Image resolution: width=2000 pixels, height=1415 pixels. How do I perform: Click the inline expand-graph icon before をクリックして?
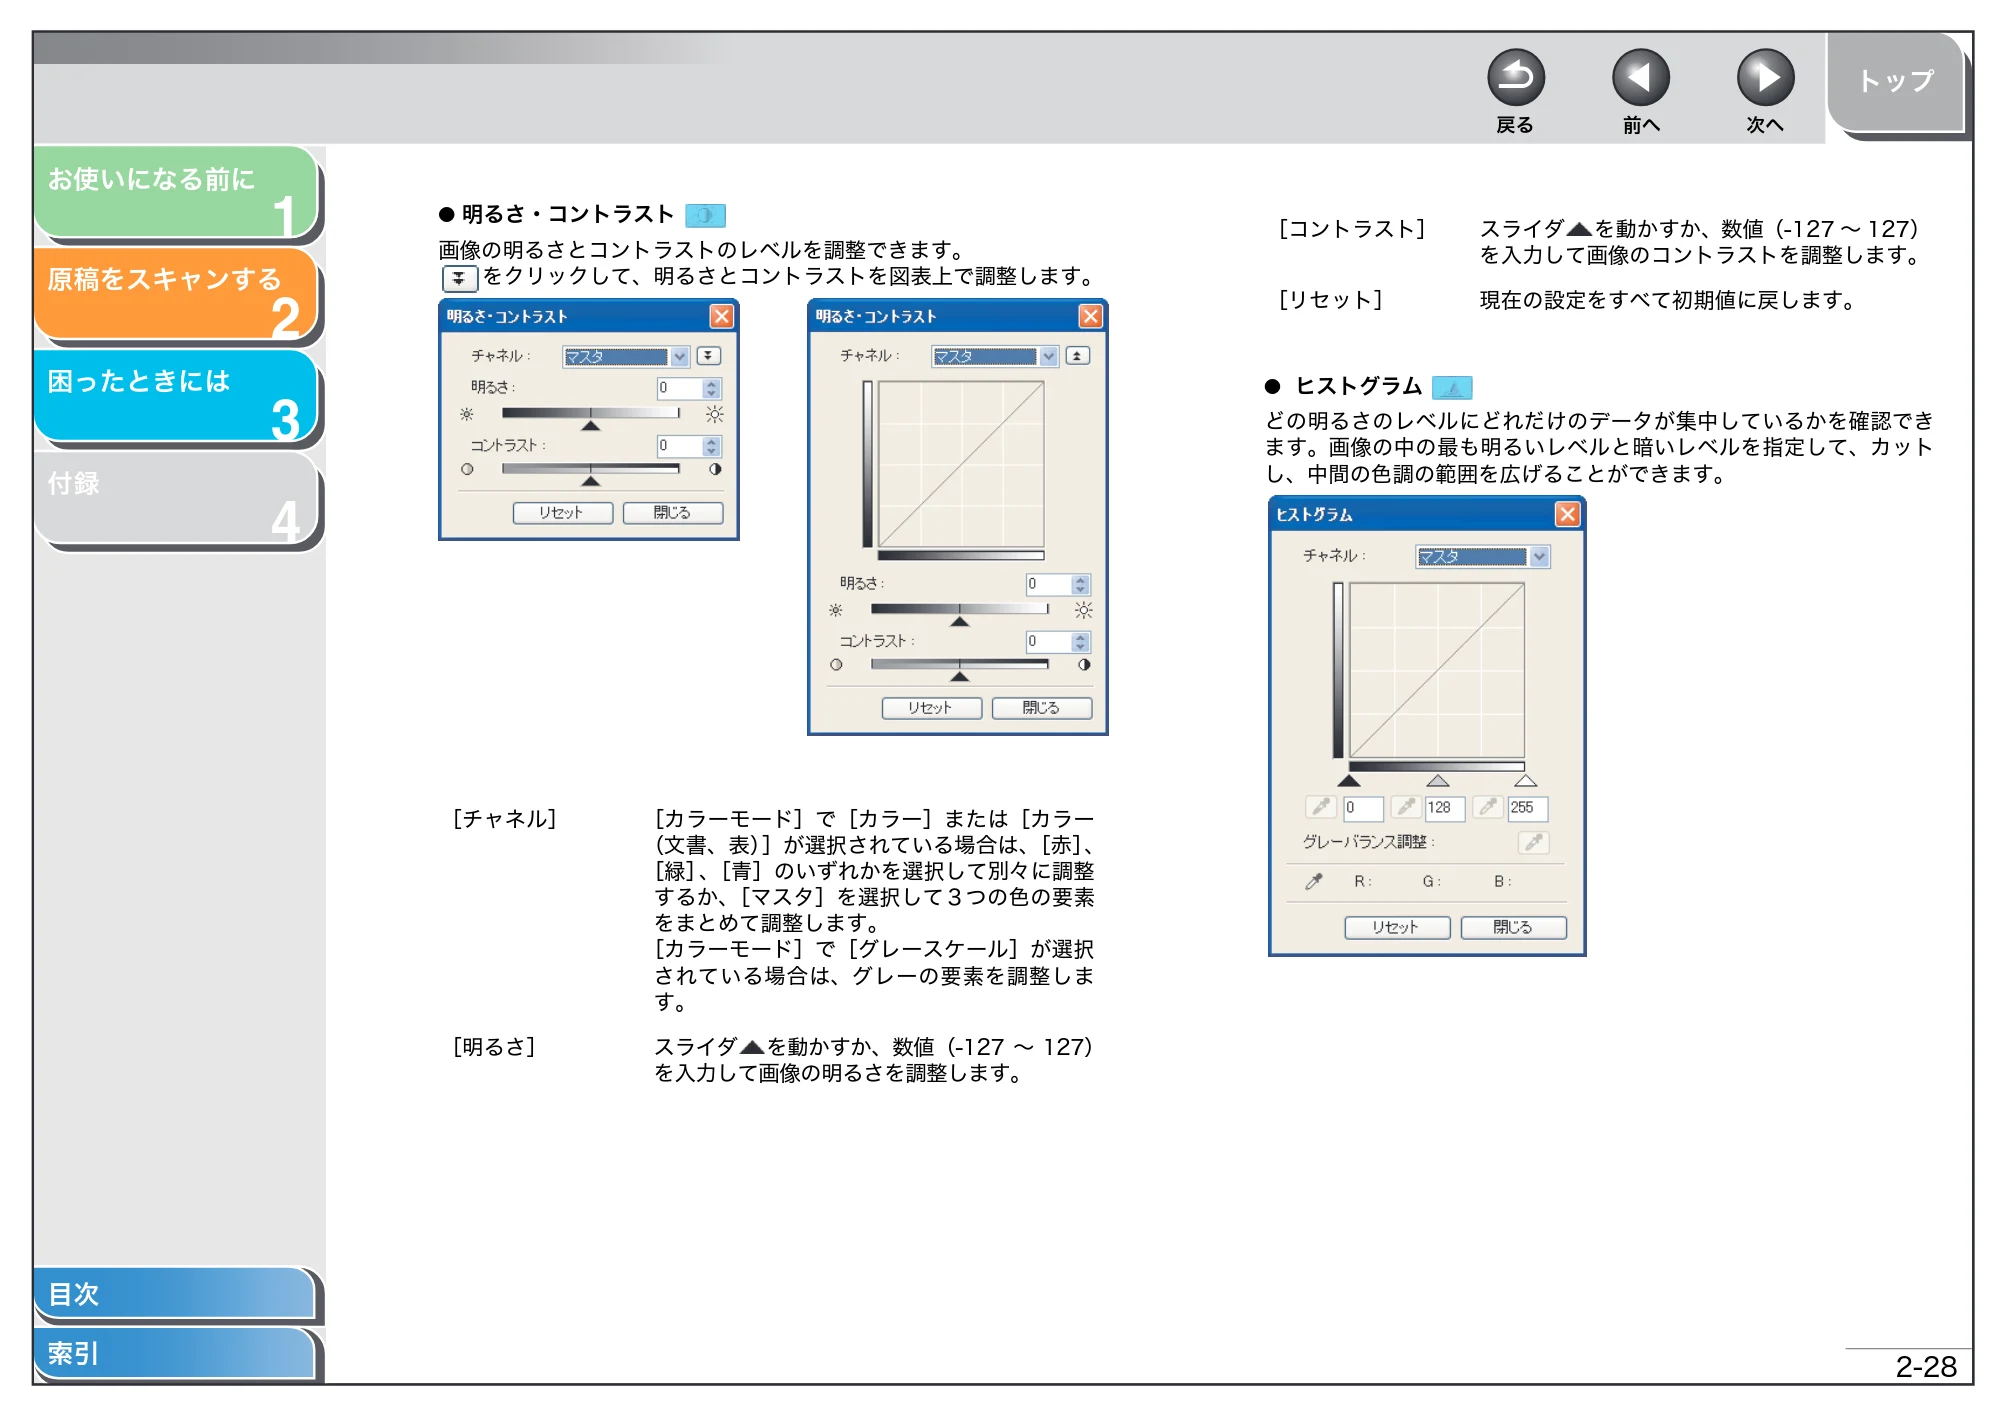pos(459,277)
